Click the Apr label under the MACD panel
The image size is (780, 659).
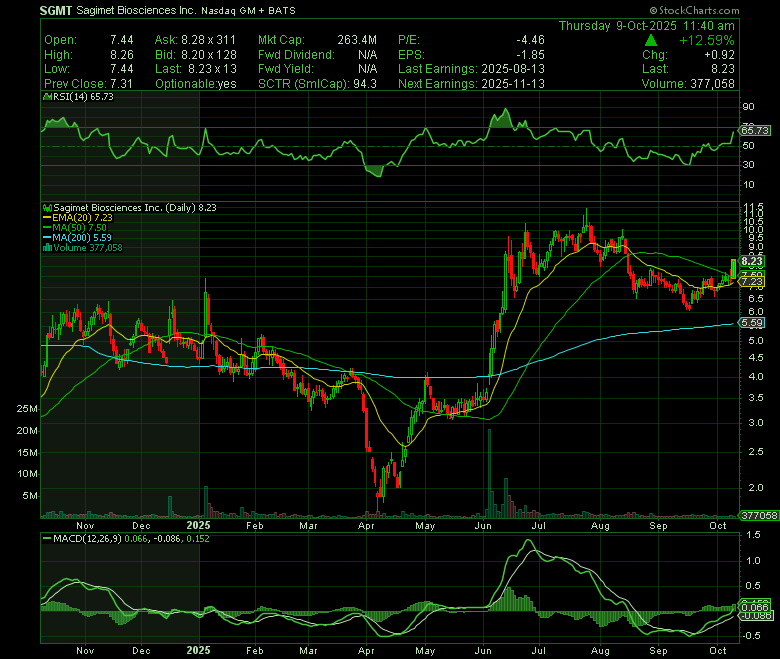[367, 651]
